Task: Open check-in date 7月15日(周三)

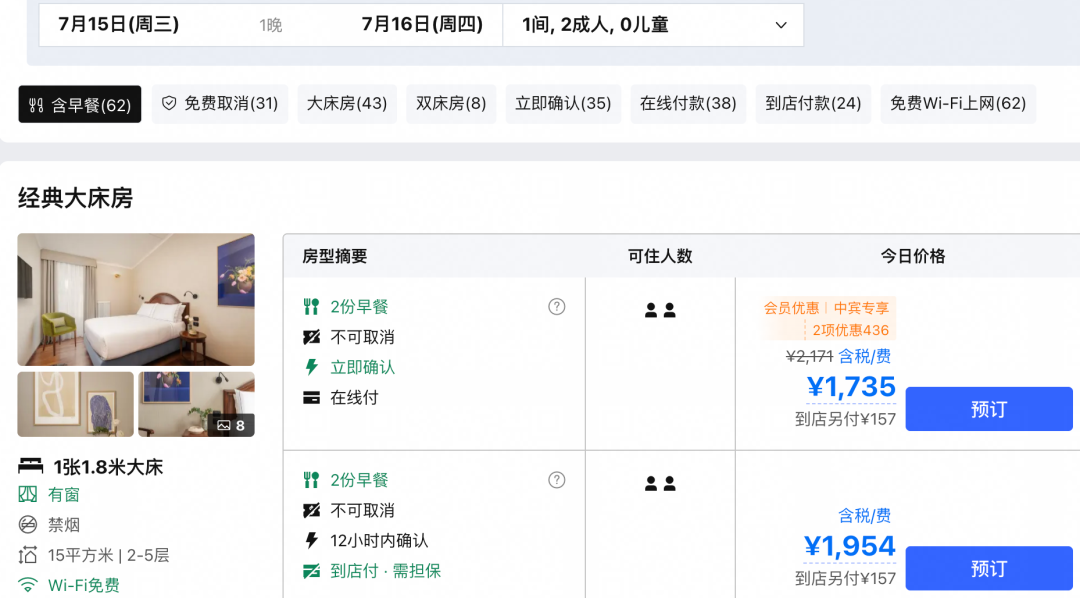Action: click(x=118, y=25)
